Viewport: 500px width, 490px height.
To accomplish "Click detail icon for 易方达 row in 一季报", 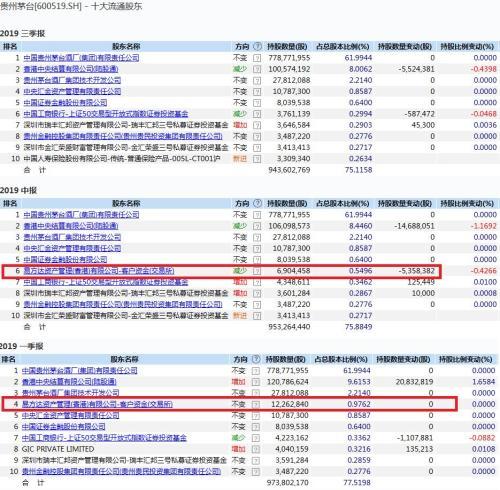I will tap(256, 405).
